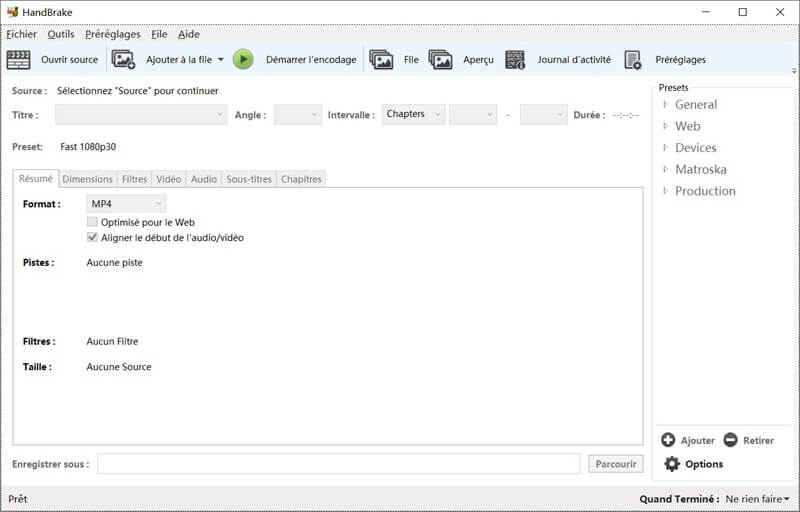This screenshot has width=800, height=512.
Task: Click the Ajouter à la file image icon
Action: (x=123, y=60)
